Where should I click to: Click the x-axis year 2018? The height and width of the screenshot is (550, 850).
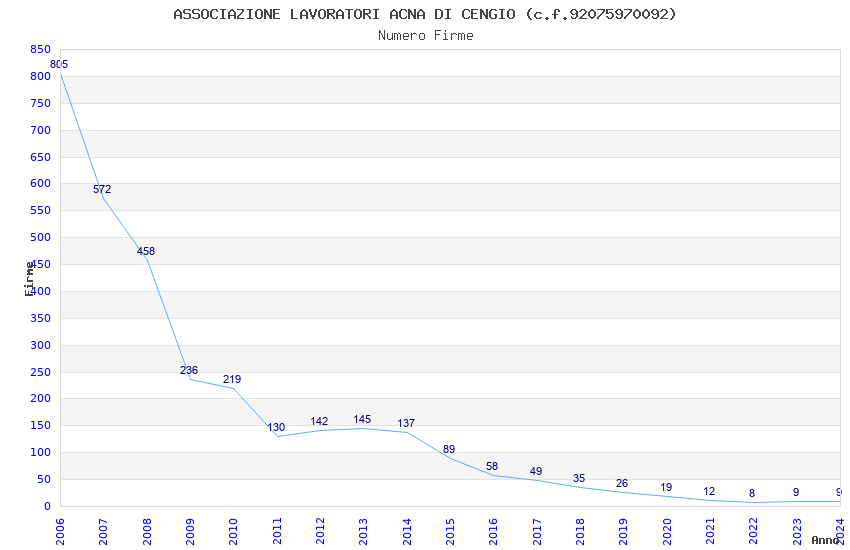point(580,532)
